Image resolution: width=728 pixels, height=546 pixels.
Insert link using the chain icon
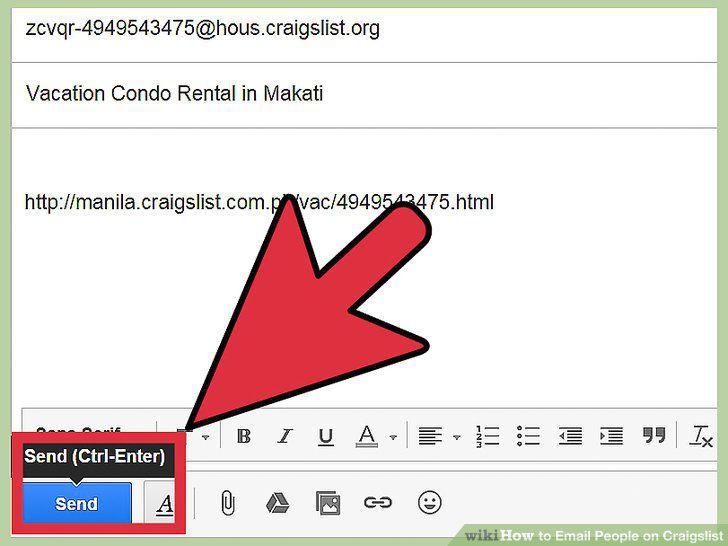tap(378, 502)
